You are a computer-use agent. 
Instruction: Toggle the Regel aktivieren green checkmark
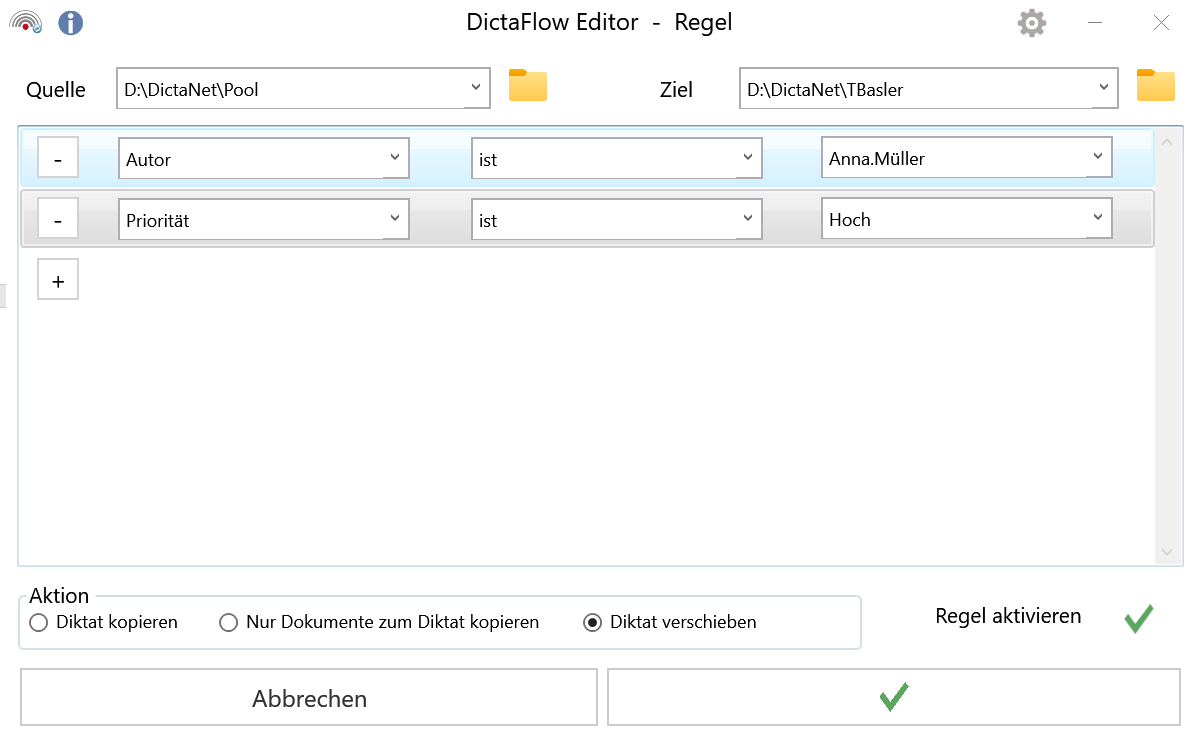(1138, 618)
